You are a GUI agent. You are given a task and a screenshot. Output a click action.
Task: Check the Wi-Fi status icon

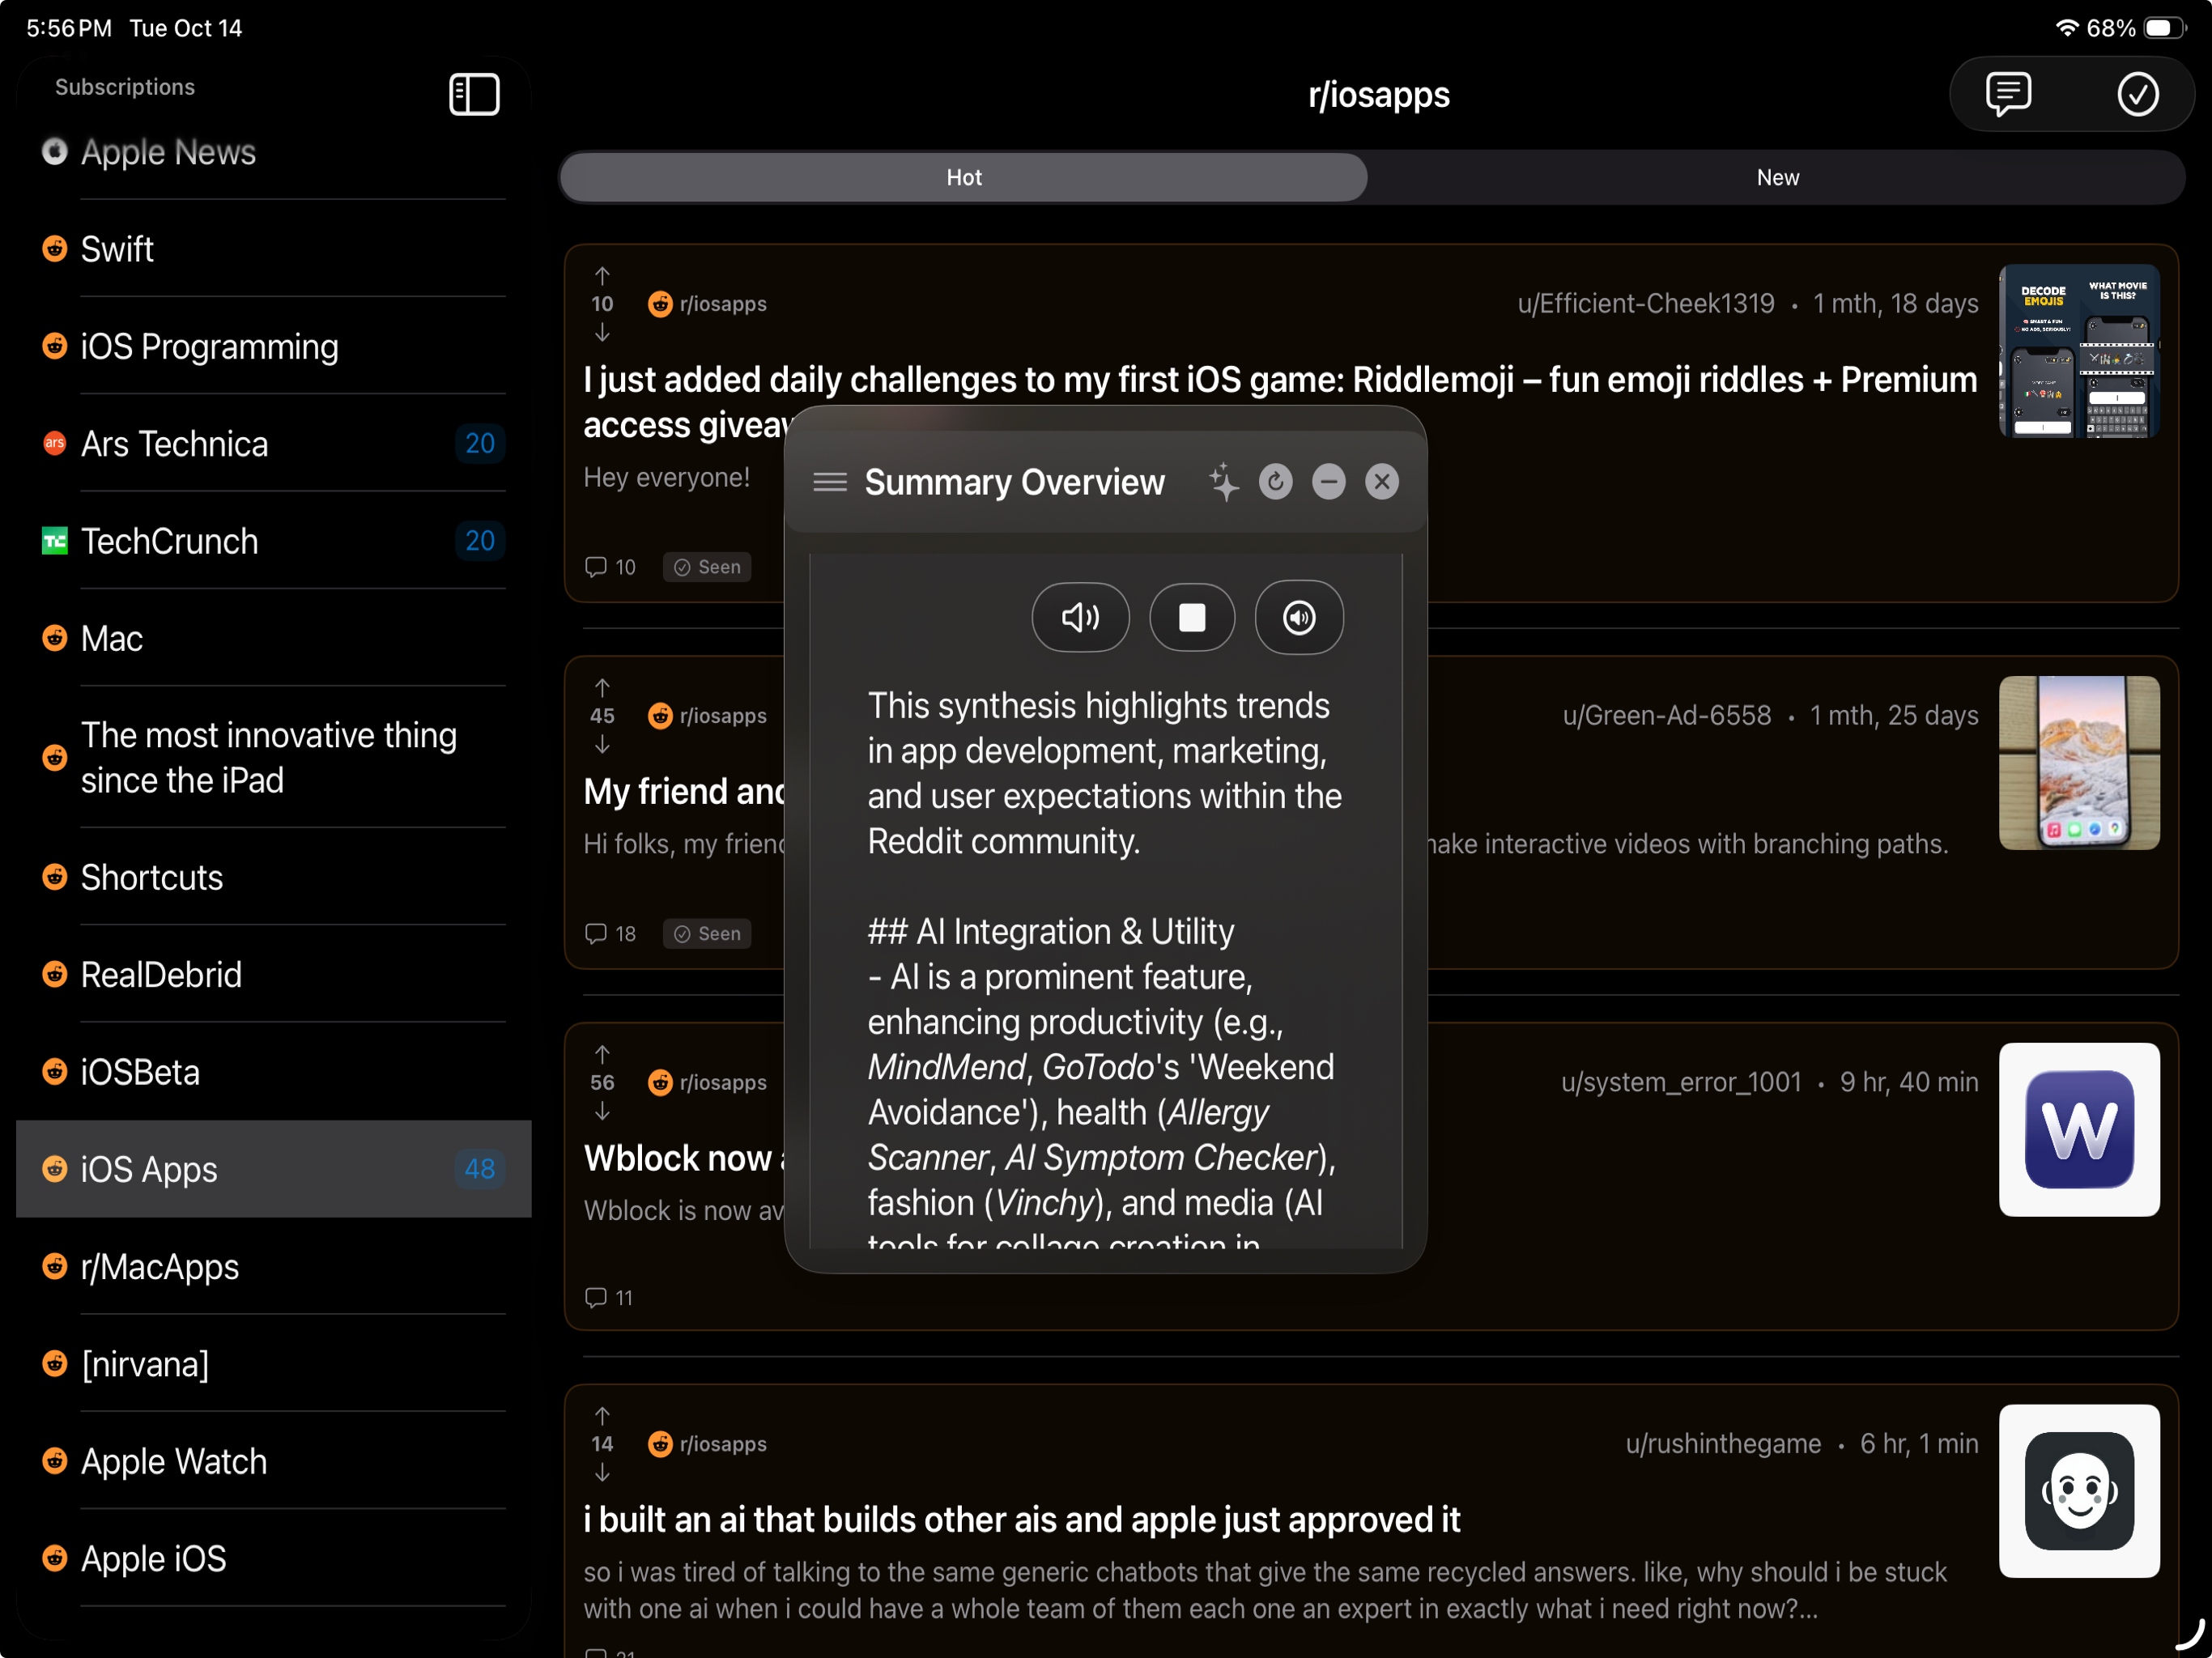tap(2066, 27)
